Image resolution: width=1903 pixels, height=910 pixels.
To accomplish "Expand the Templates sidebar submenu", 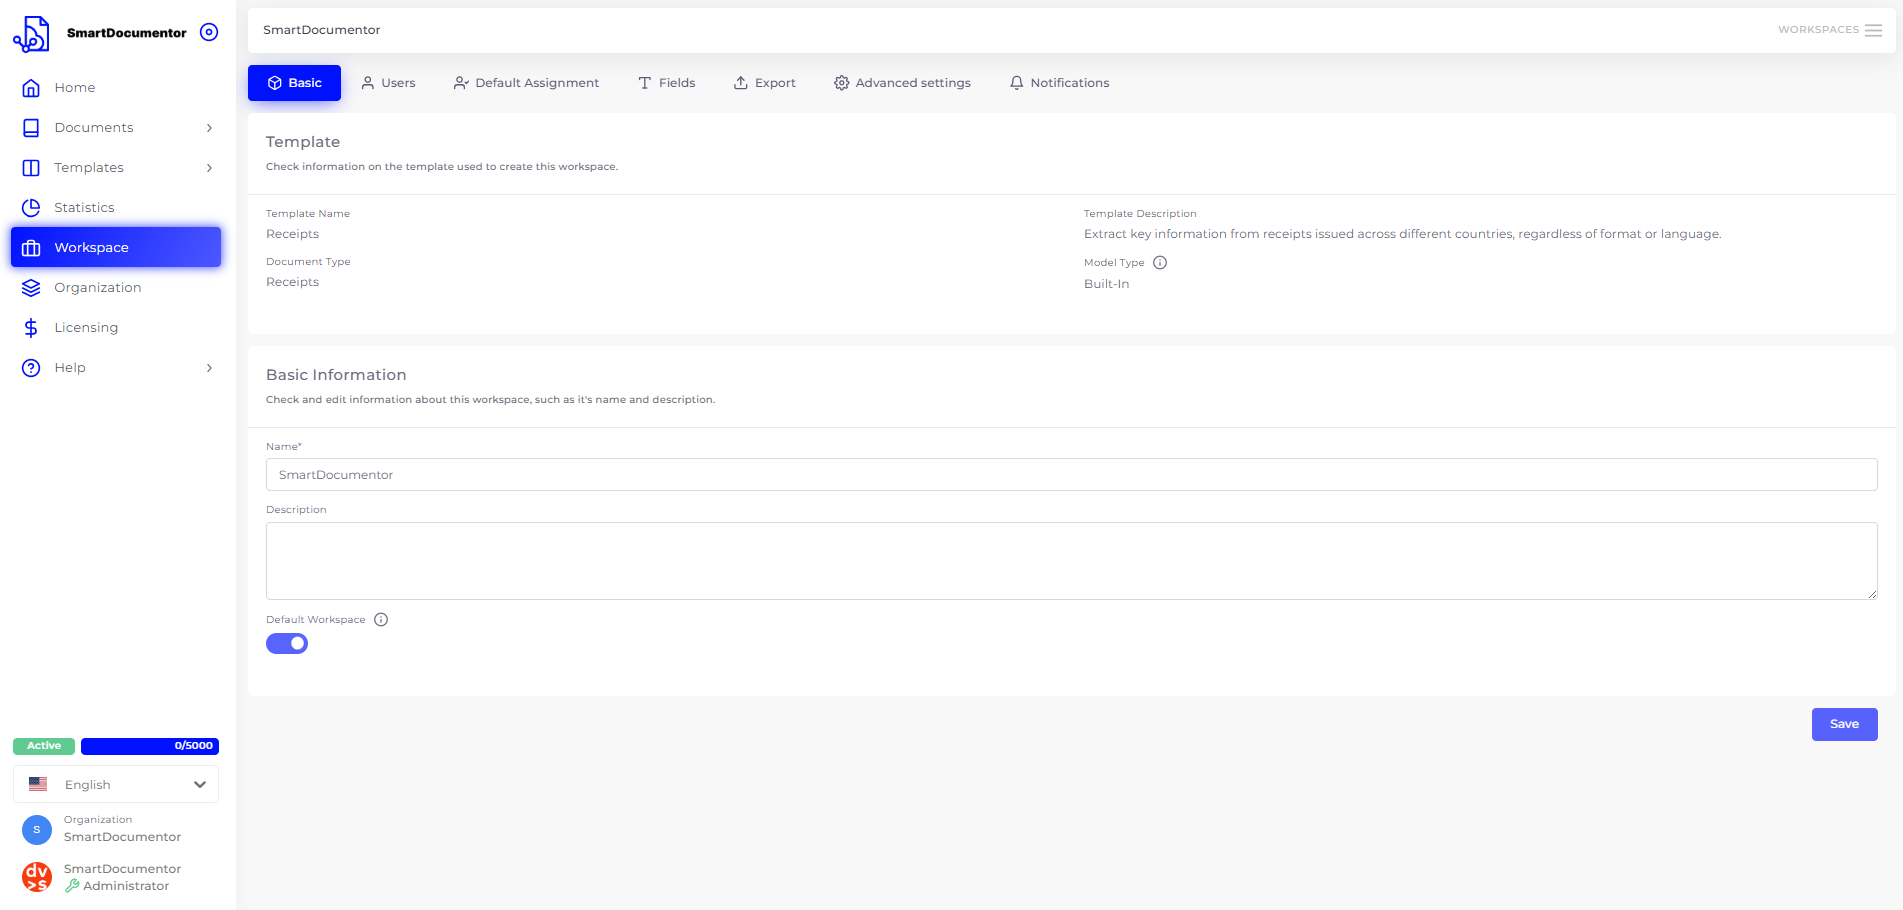I will 209,168.
